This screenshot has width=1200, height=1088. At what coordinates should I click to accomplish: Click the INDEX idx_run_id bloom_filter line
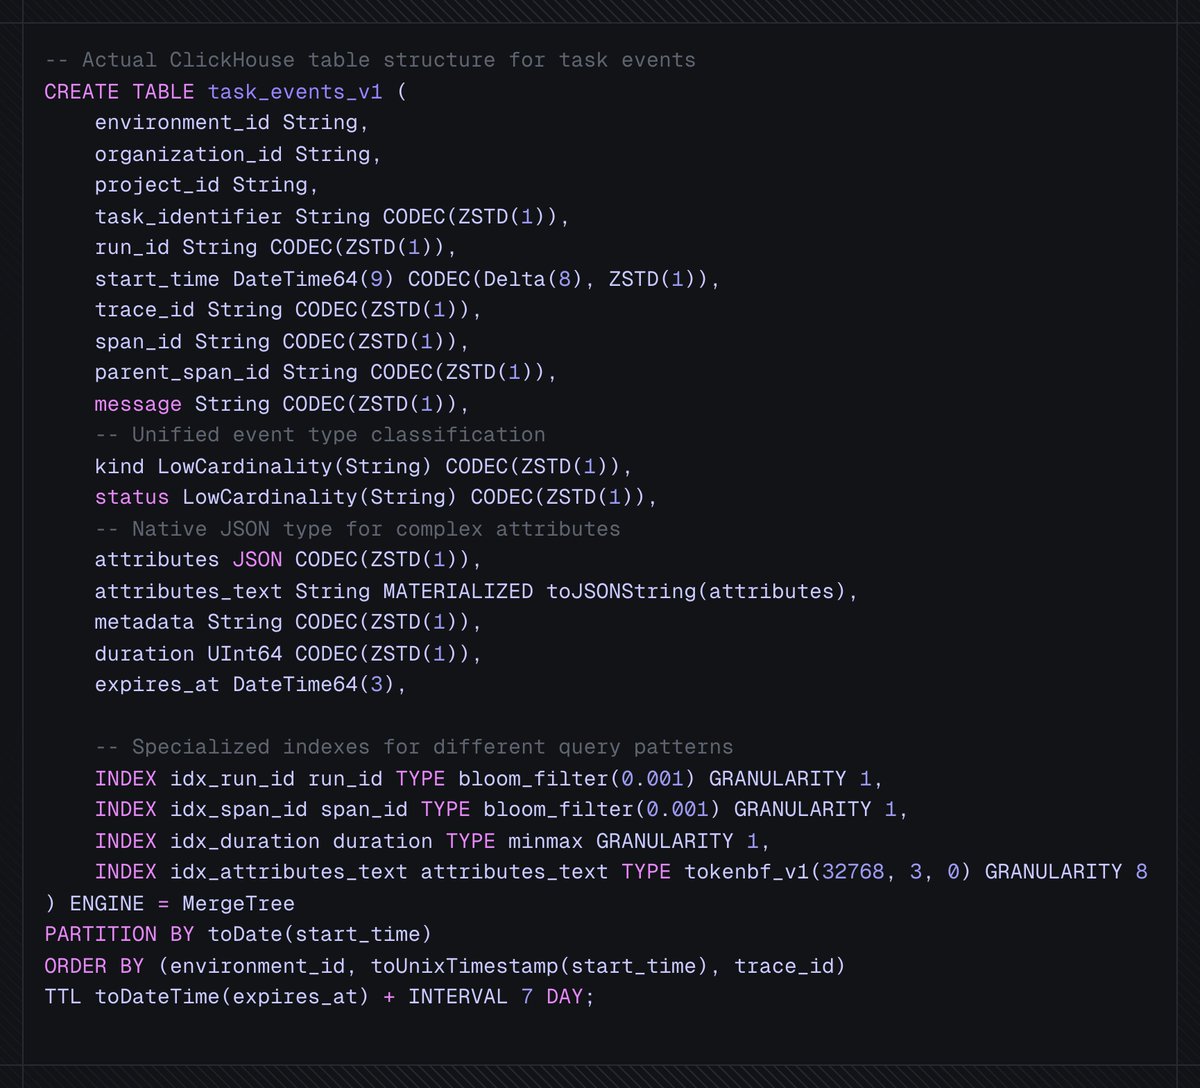pyautogui.click(x=489, y=778)
